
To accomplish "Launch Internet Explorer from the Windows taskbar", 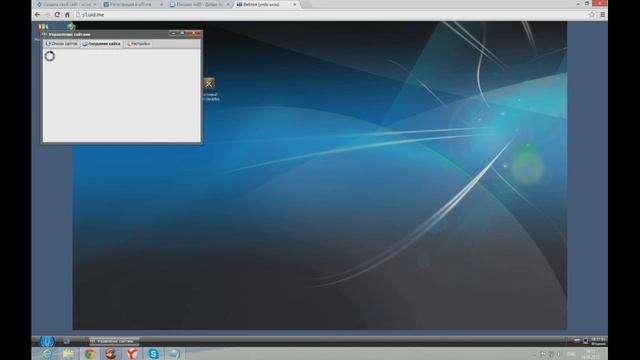I will [47, 354].
